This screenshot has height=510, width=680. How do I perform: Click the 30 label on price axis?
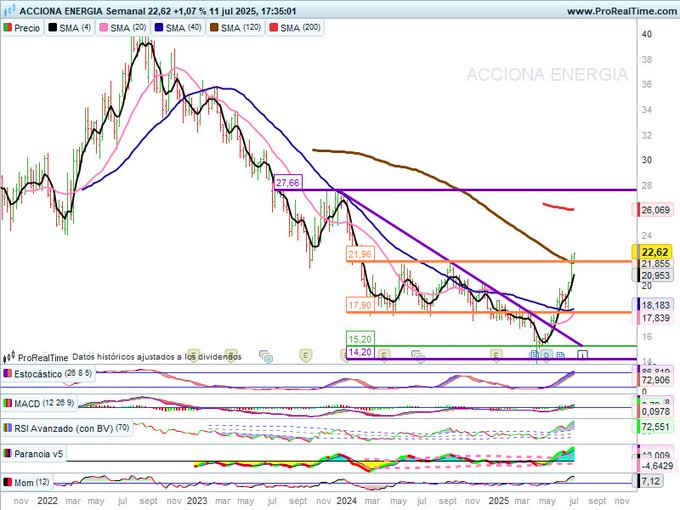tap(647, 160)
